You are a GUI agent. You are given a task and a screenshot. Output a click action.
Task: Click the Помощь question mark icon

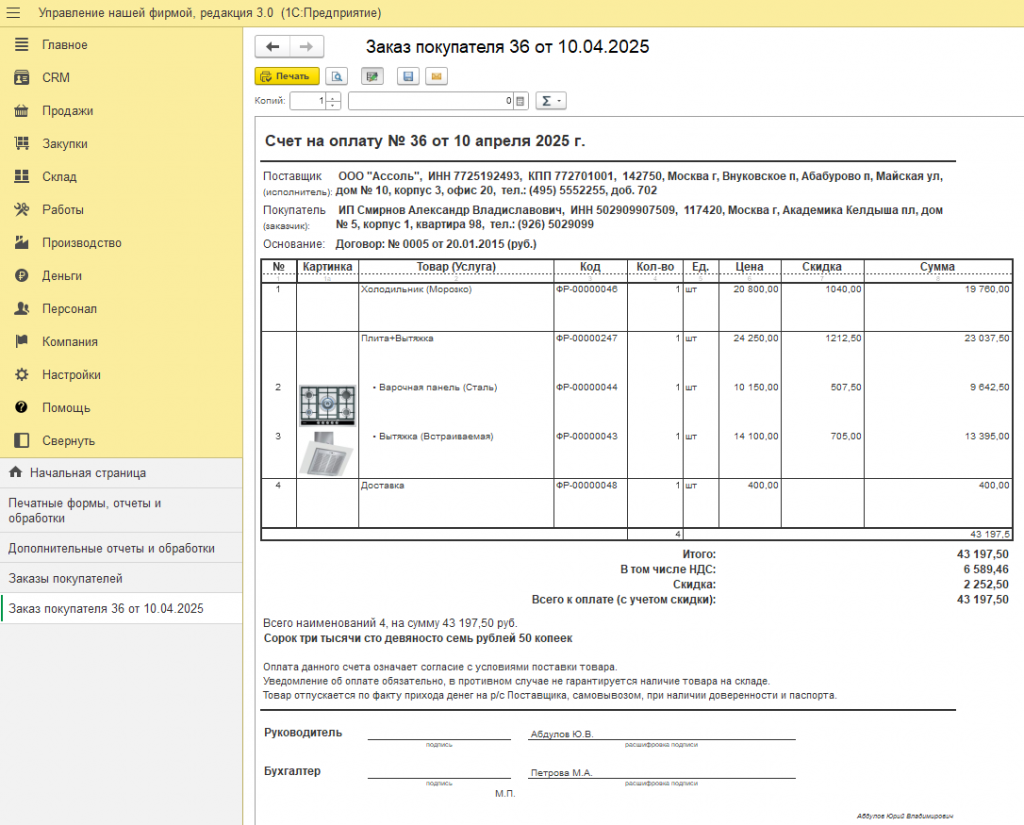(x=22, y=407)
